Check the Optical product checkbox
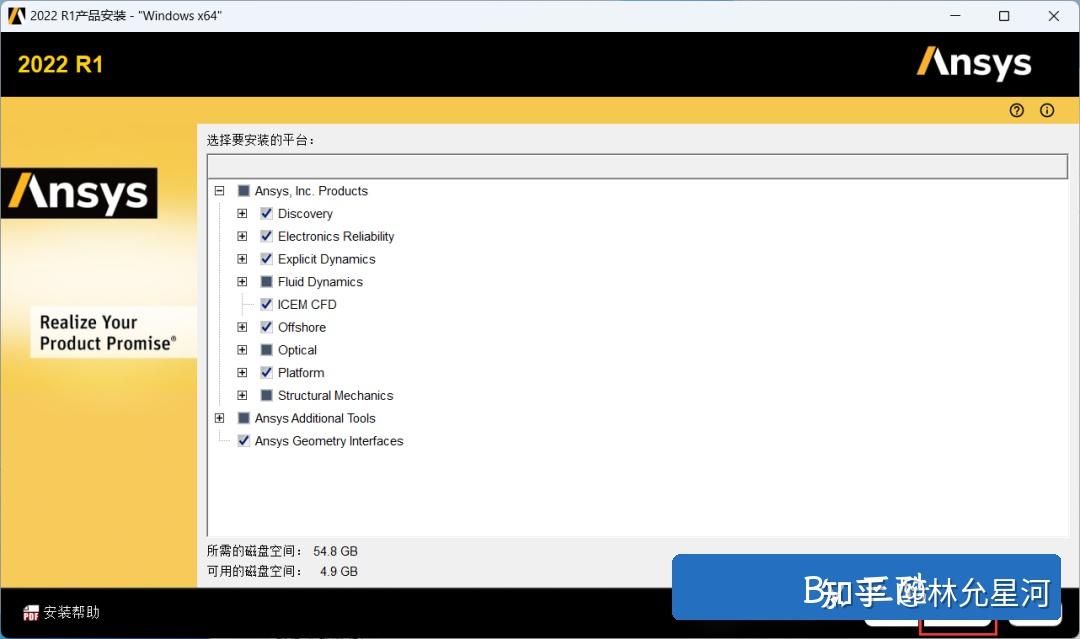Screen dimensions: 1080x639 coord(266,350)
